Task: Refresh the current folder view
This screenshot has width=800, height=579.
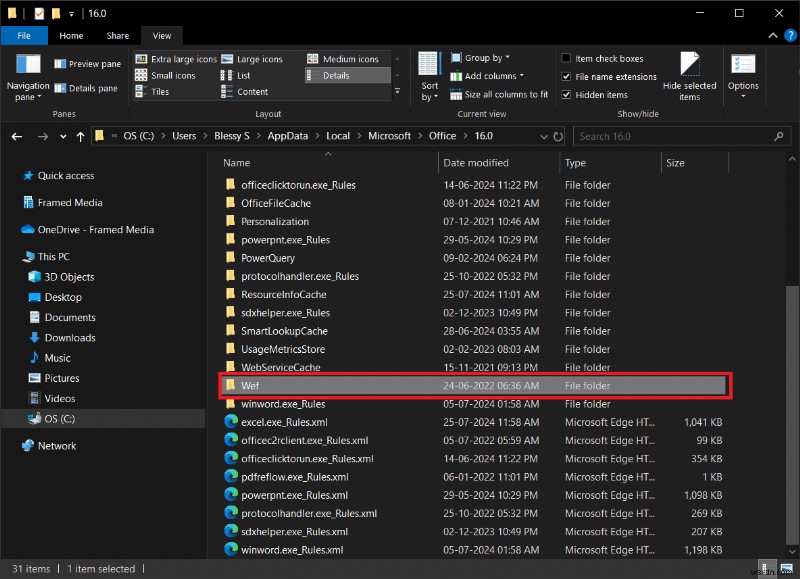Action: pyautogui.click(x=558, y=136)
